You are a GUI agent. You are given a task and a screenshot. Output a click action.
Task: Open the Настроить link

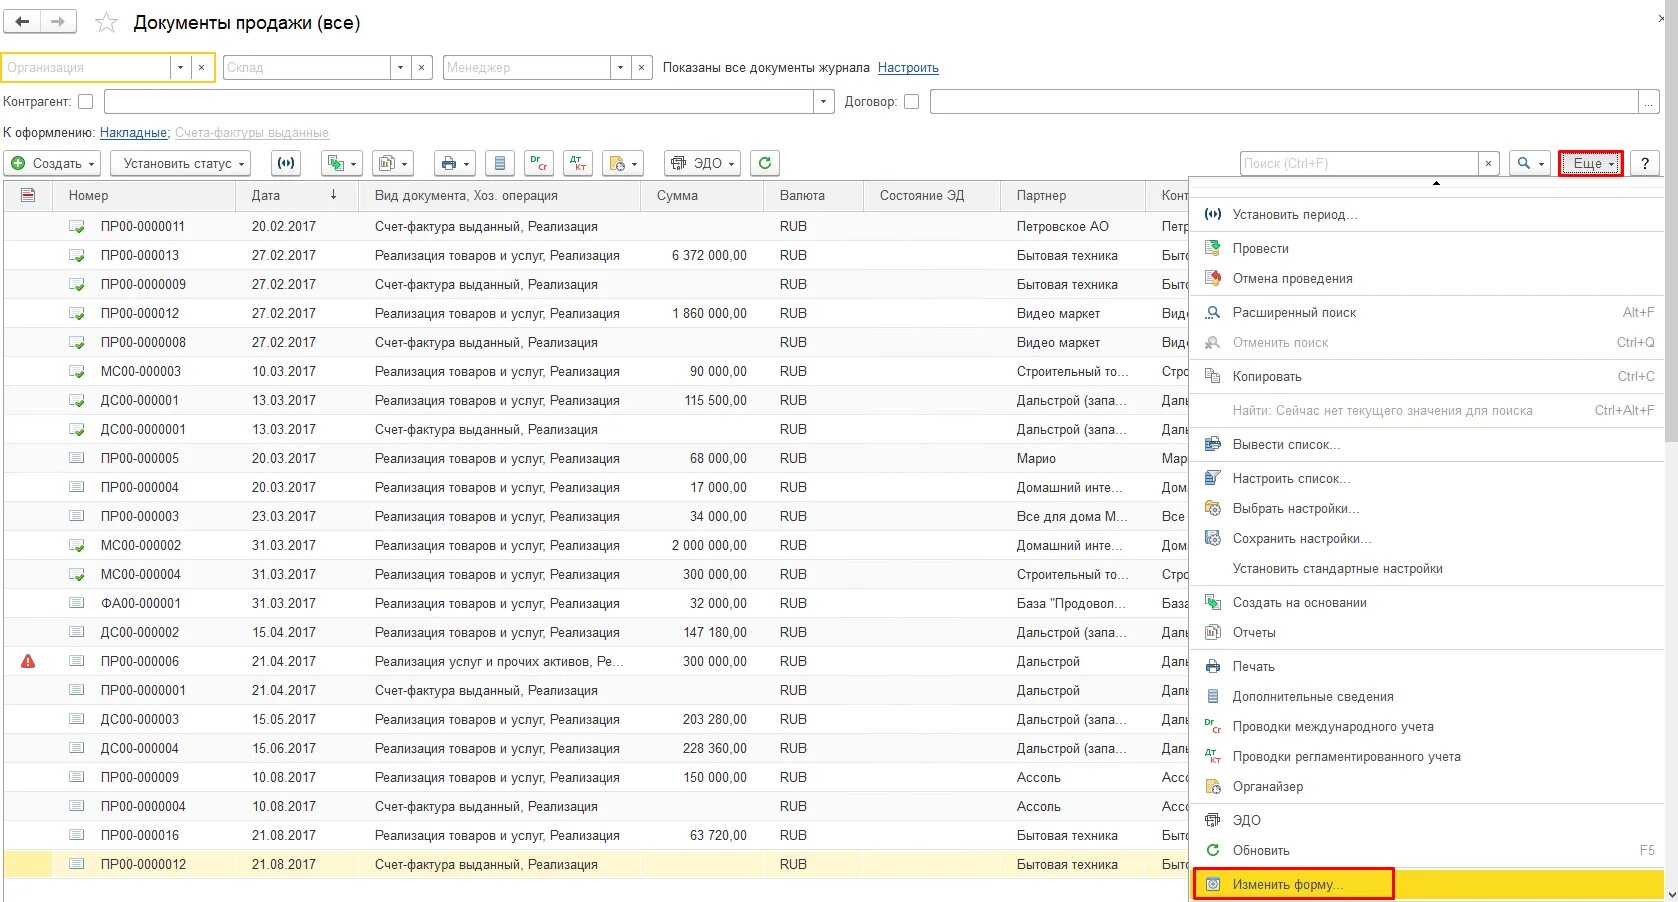[x=908, y=68]
